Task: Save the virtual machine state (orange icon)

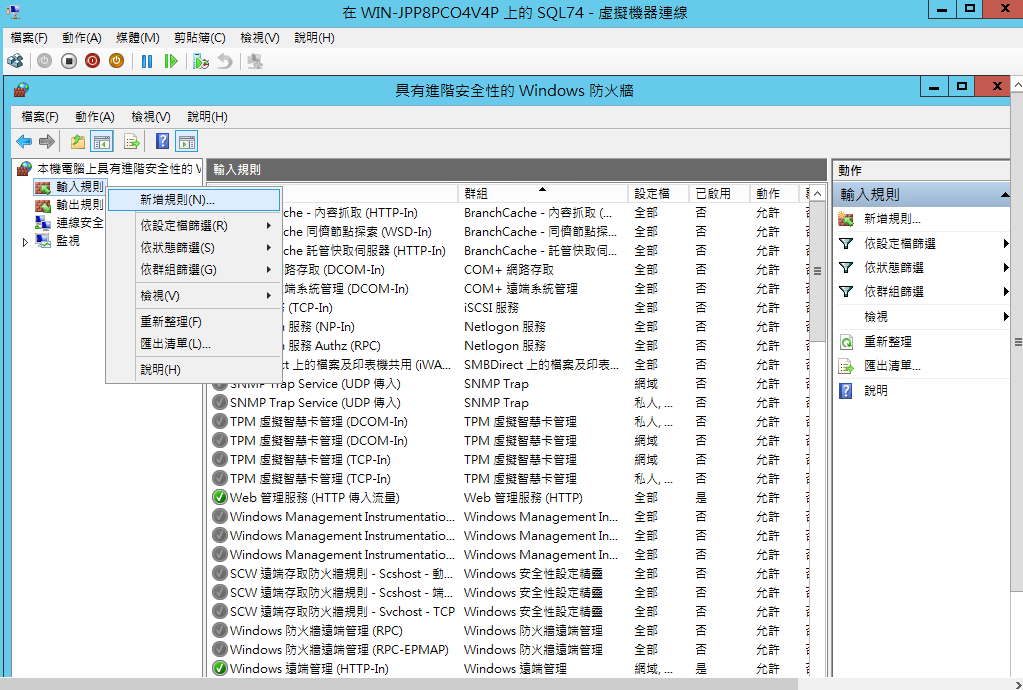Action: (x=116, y=61)
